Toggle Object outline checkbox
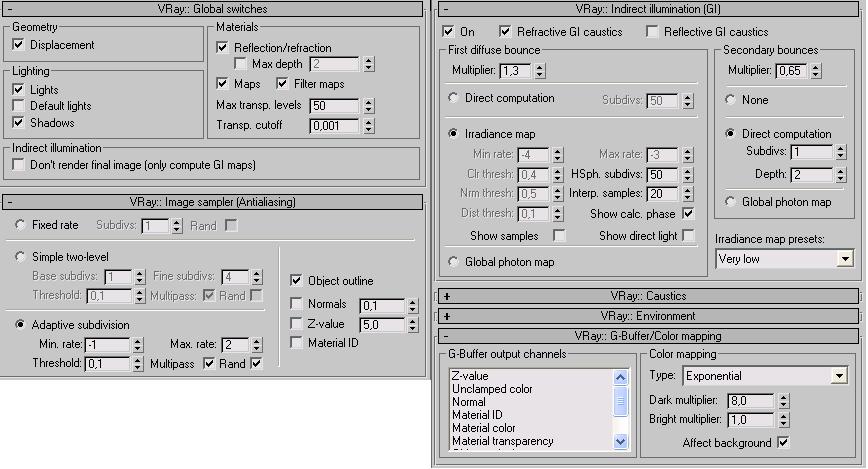This screenshot has height=469, width=868. [296, 281]
